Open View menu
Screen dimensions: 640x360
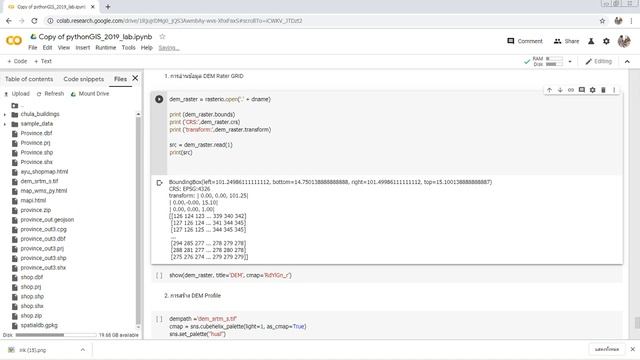coord(64,48)
